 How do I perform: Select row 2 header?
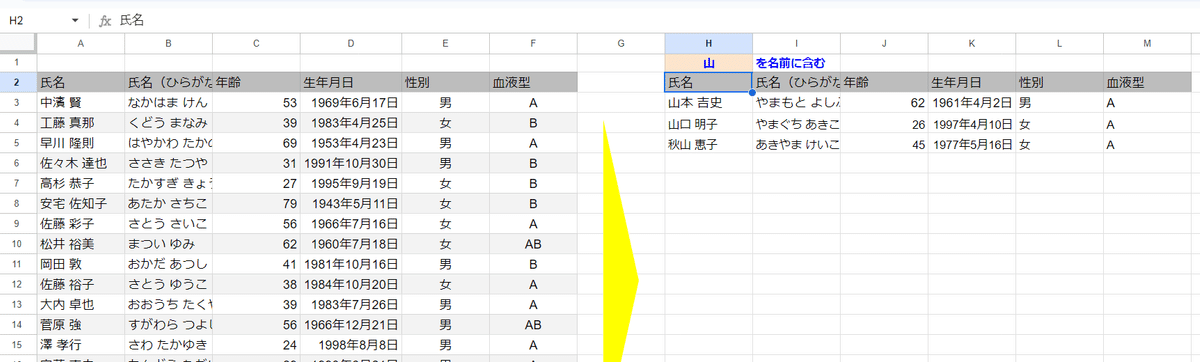click(18, 82)
